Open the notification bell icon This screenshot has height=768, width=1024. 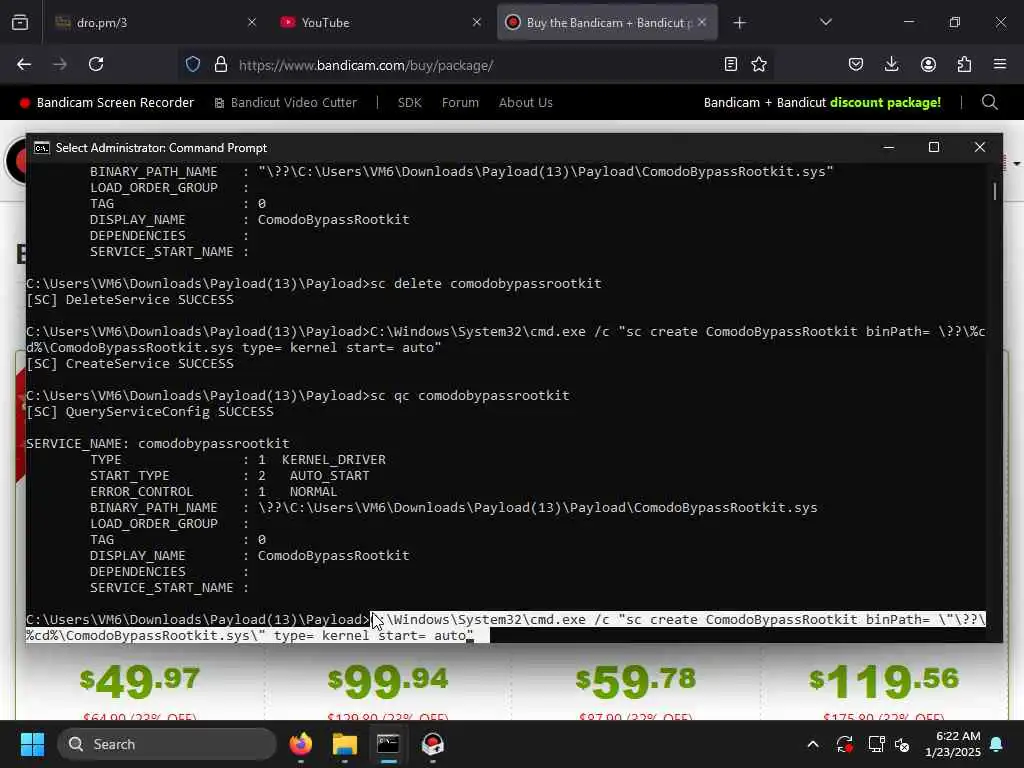point(997,744)
